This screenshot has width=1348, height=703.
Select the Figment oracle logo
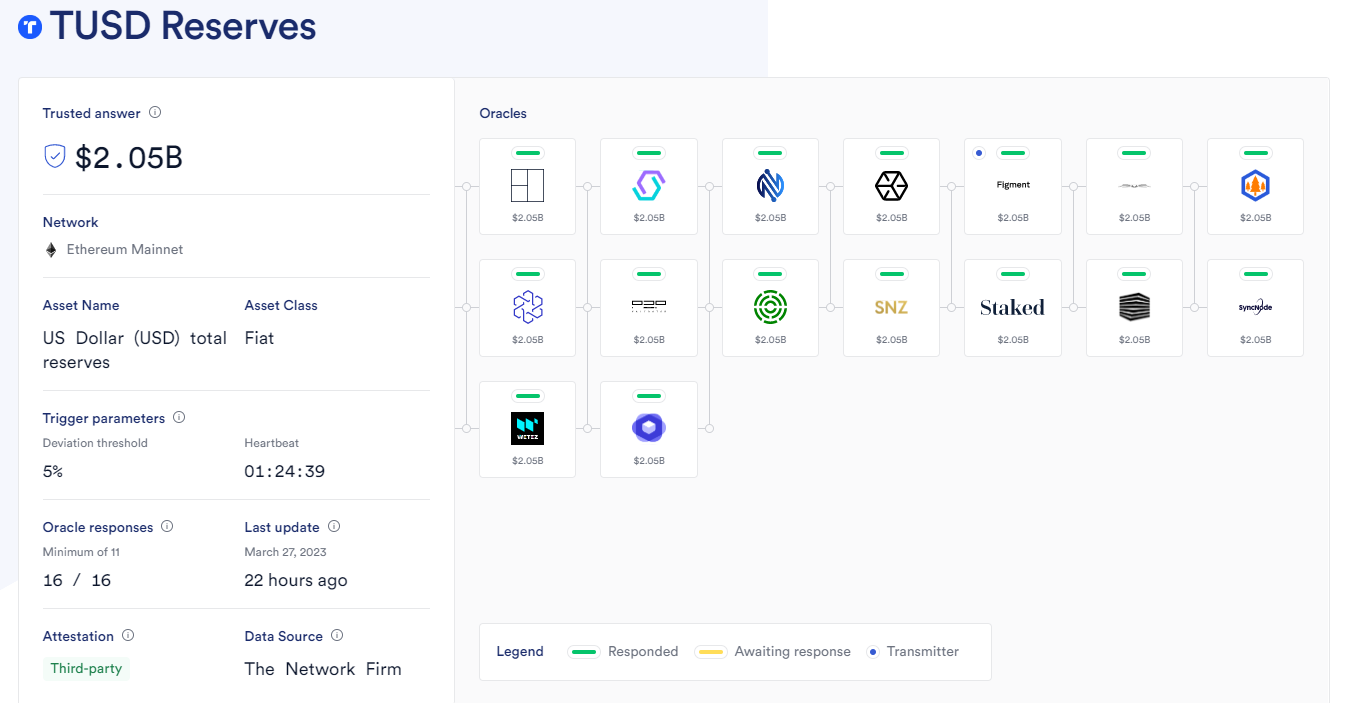point(1013,185)
